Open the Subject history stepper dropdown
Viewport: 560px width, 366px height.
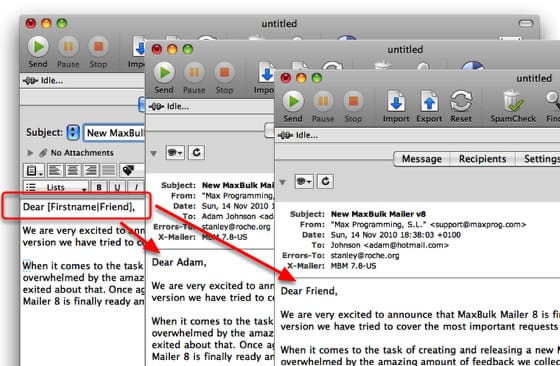pos(73,132)
